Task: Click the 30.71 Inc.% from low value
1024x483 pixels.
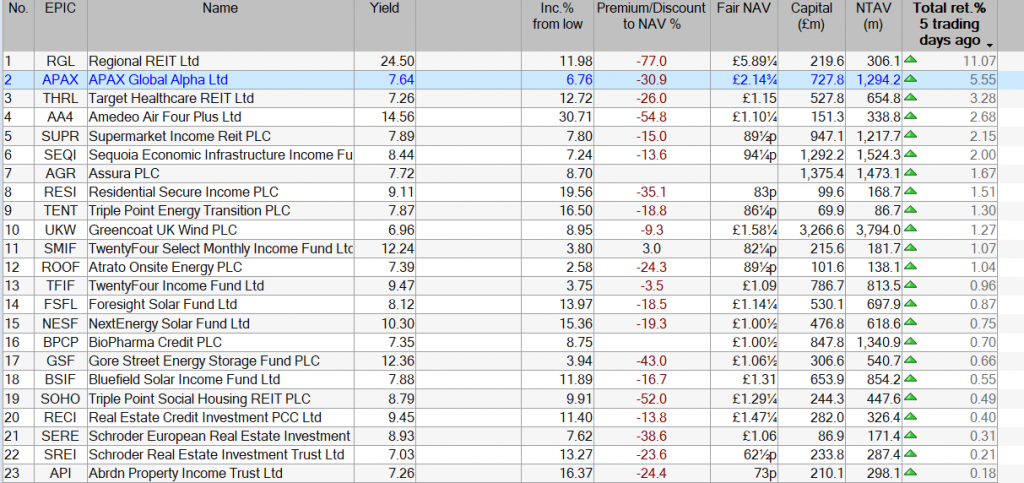Action: point(577,117)
